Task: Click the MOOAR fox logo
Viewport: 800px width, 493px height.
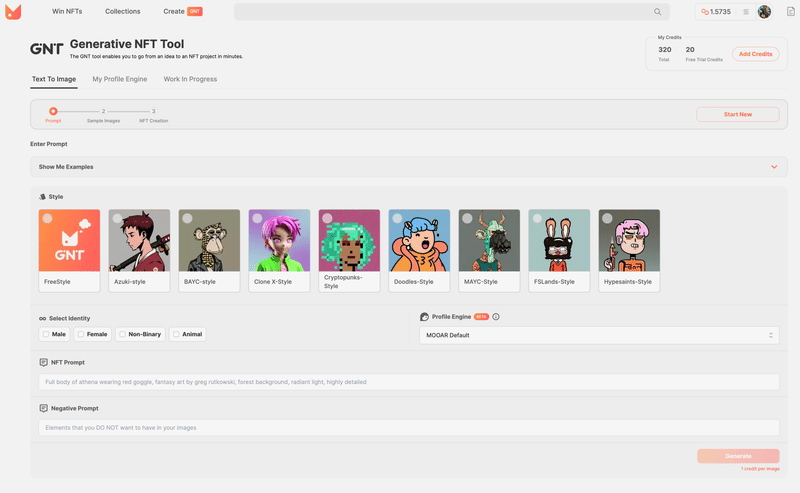Action: click(x=13, y=11)
